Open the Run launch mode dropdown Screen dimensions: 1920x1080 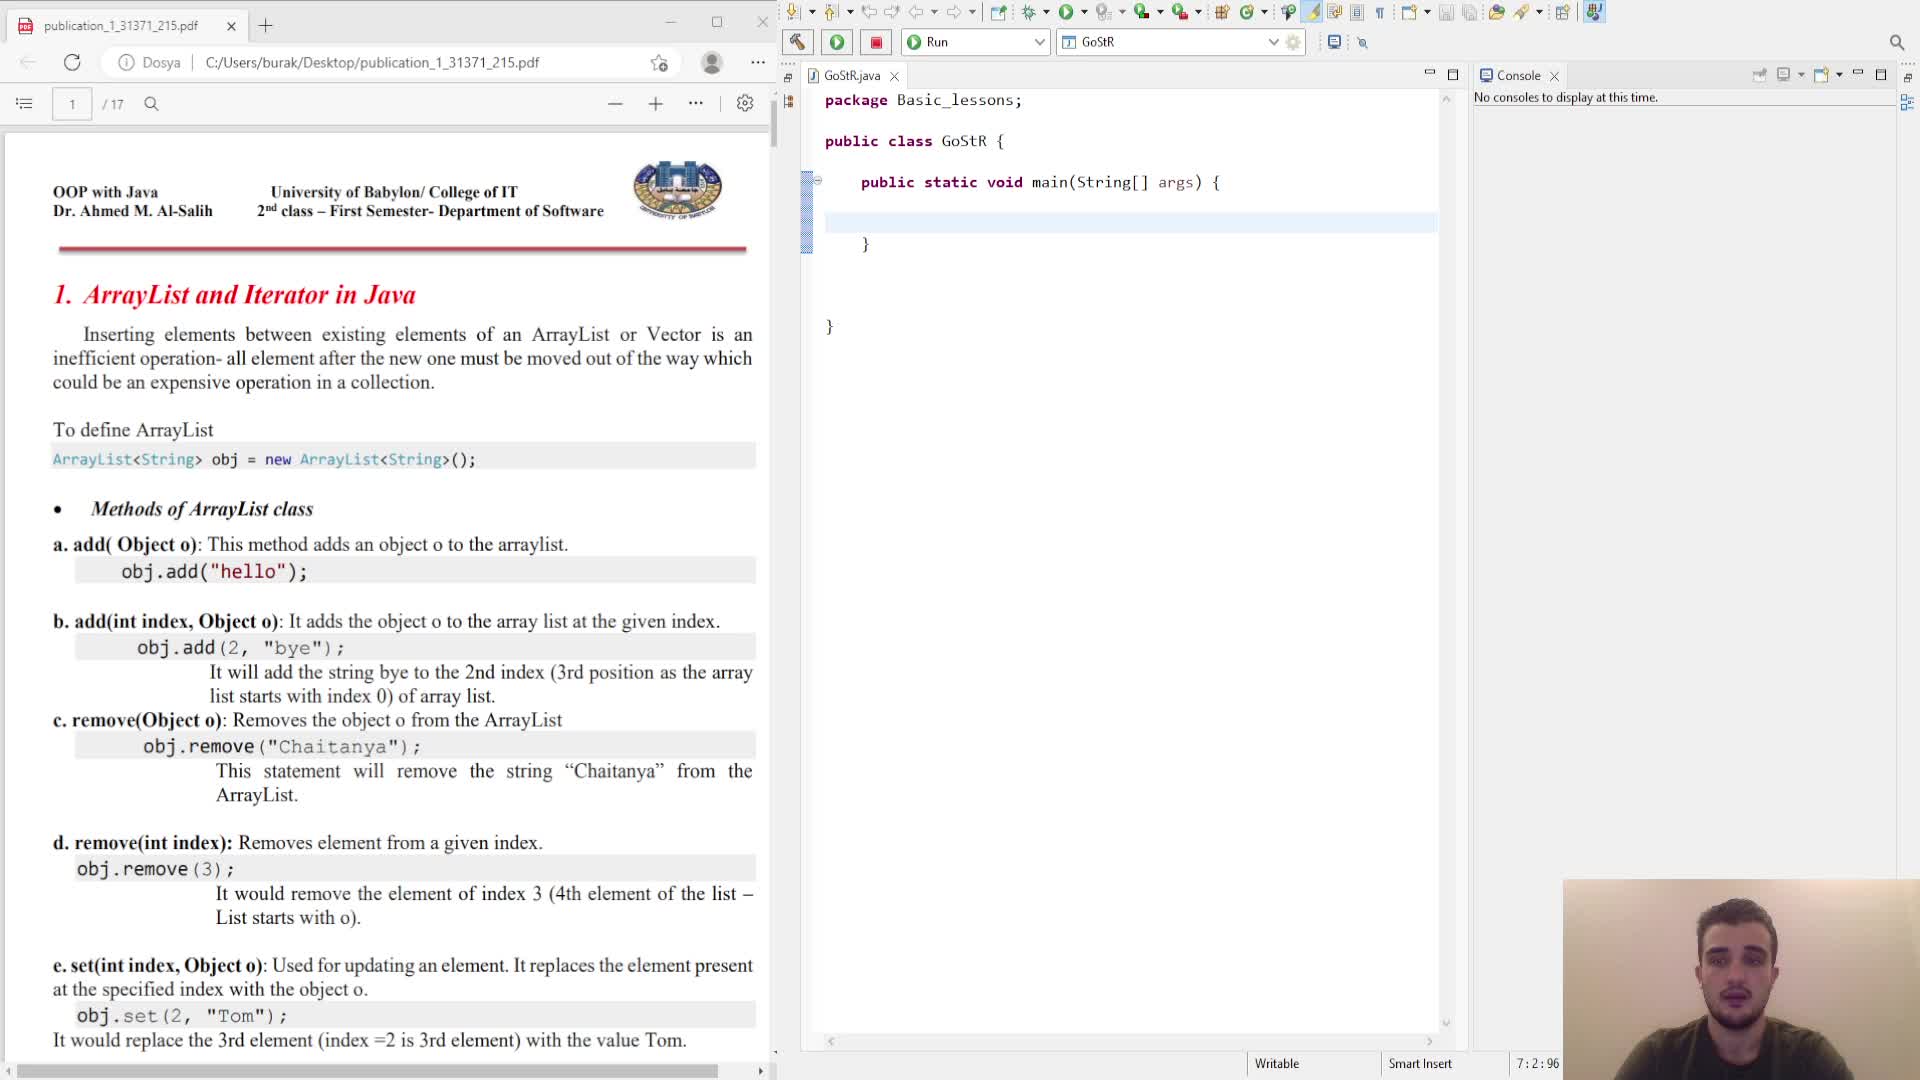(1039, 42)
